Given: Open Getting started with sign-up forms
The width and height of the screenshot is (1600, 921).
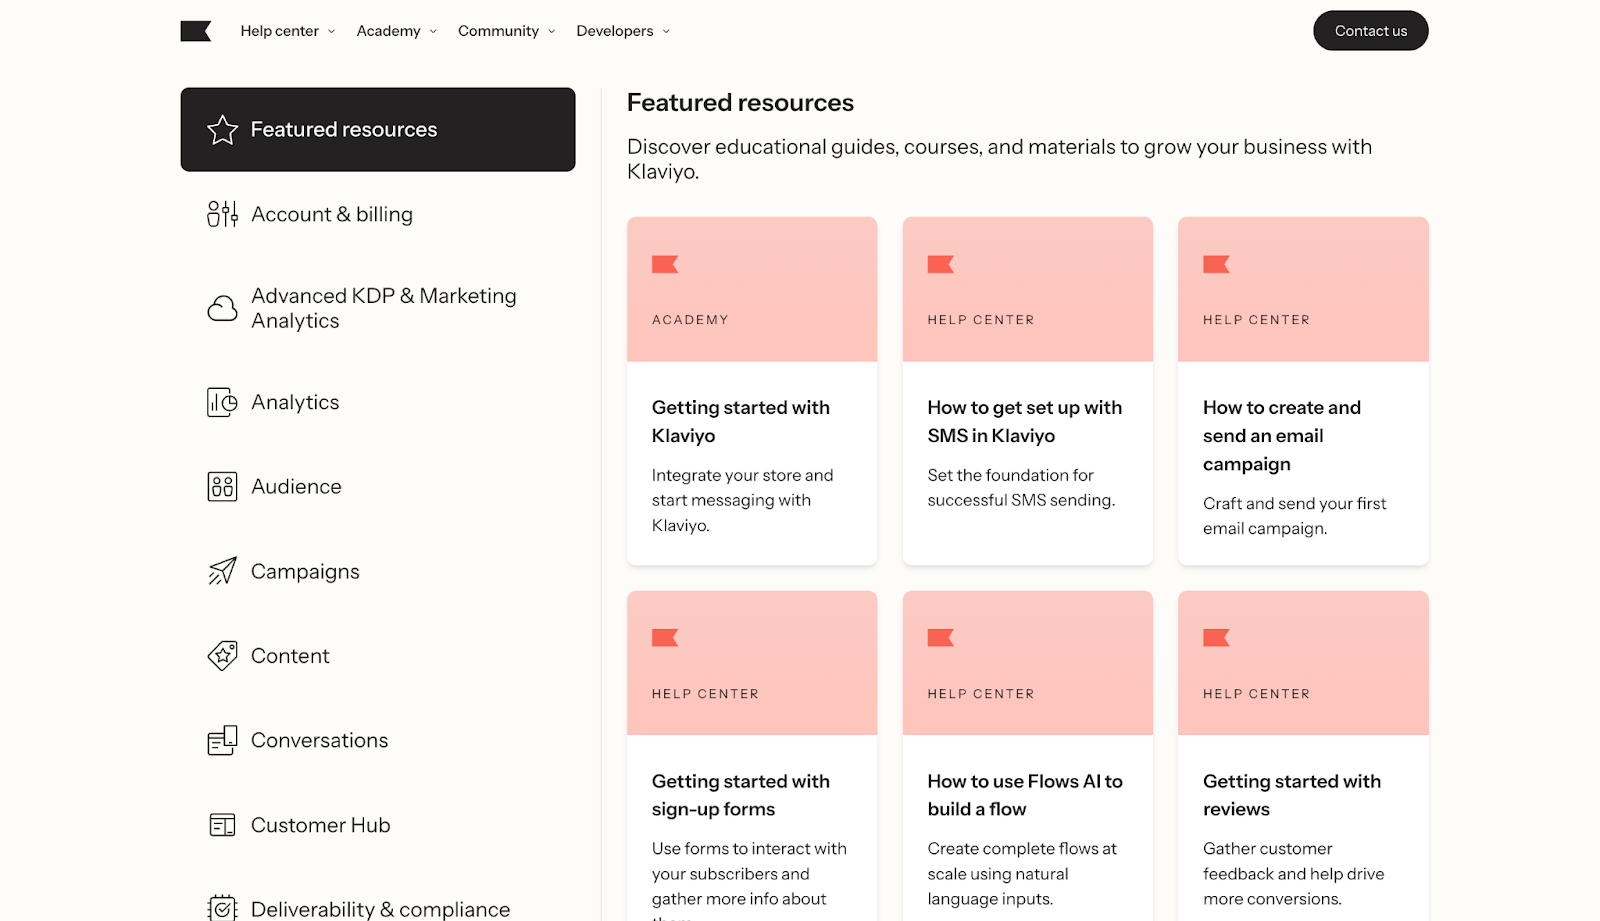Looking at the screenshot, I should (x=741, y=795).
